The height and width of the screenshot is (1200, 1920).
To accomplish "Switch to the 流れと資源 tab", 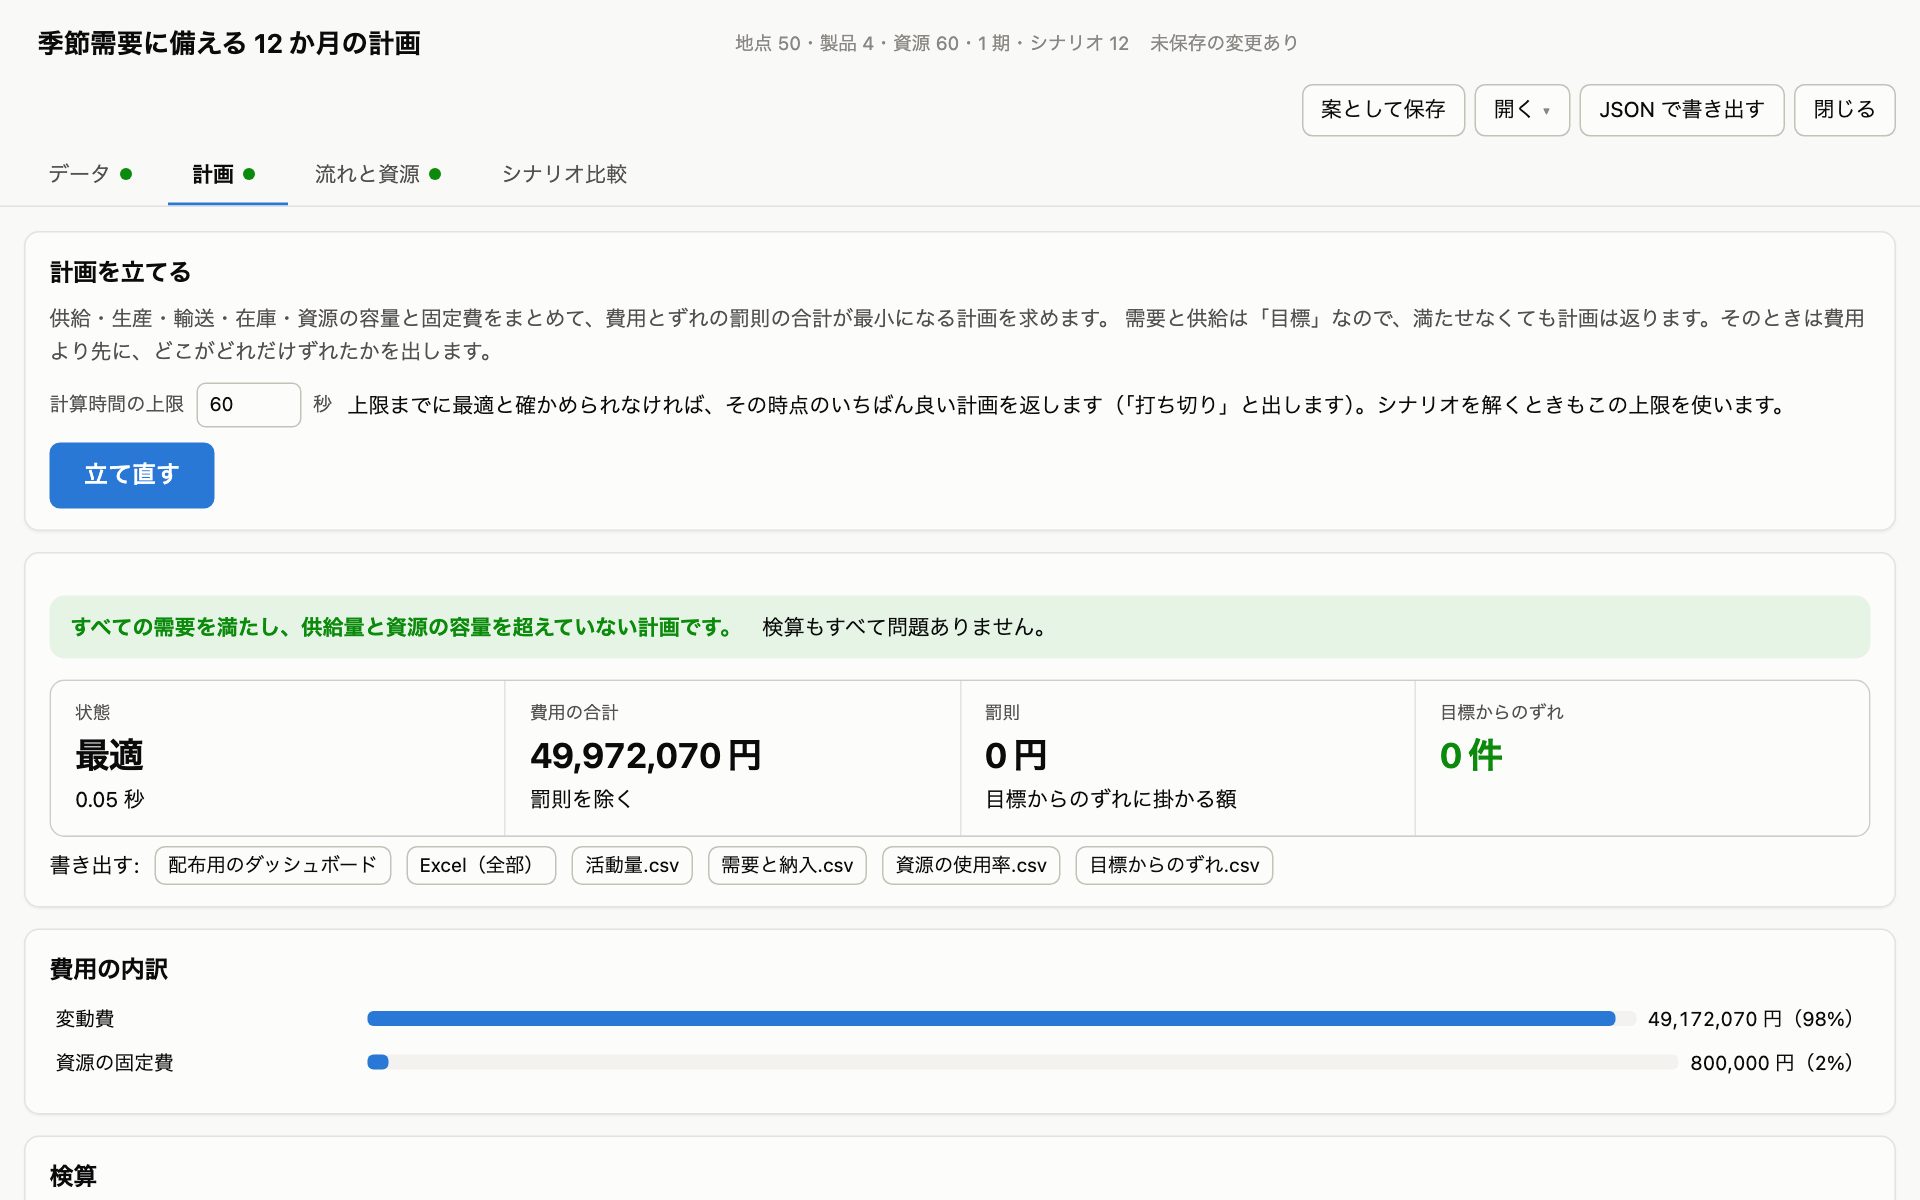I will 378,174.
